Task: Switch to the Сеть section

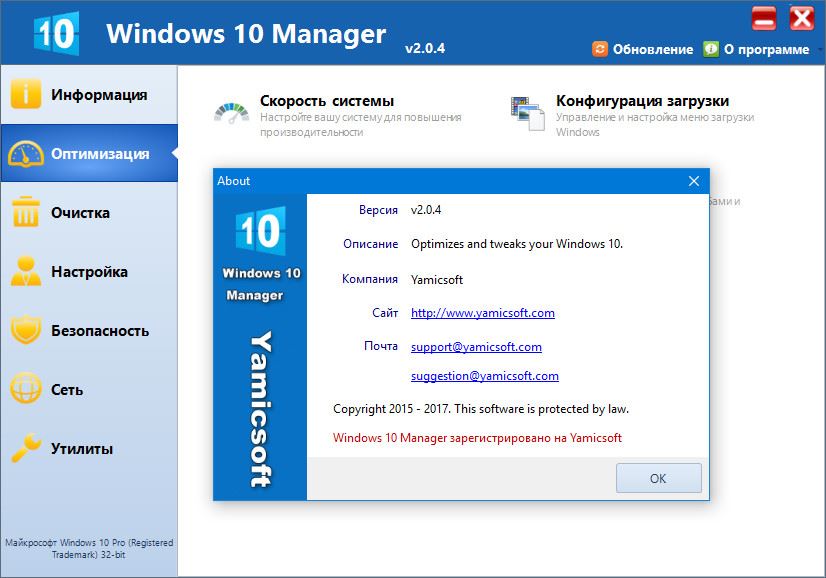Action: tap(89, 389)
